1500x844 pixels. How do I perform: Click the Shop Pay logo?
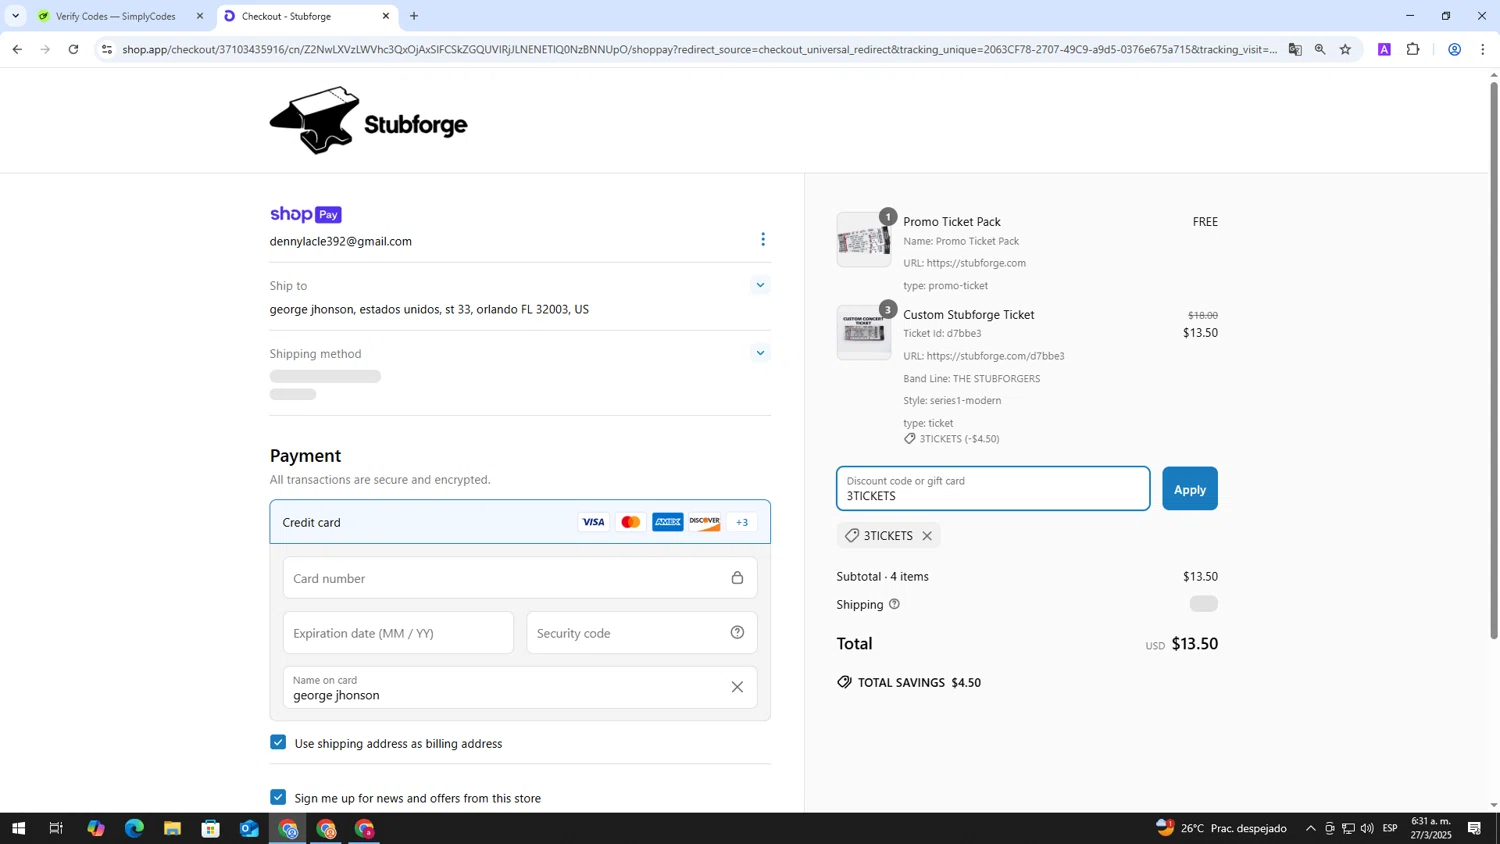pyautogui.click(x=306, y=215)
